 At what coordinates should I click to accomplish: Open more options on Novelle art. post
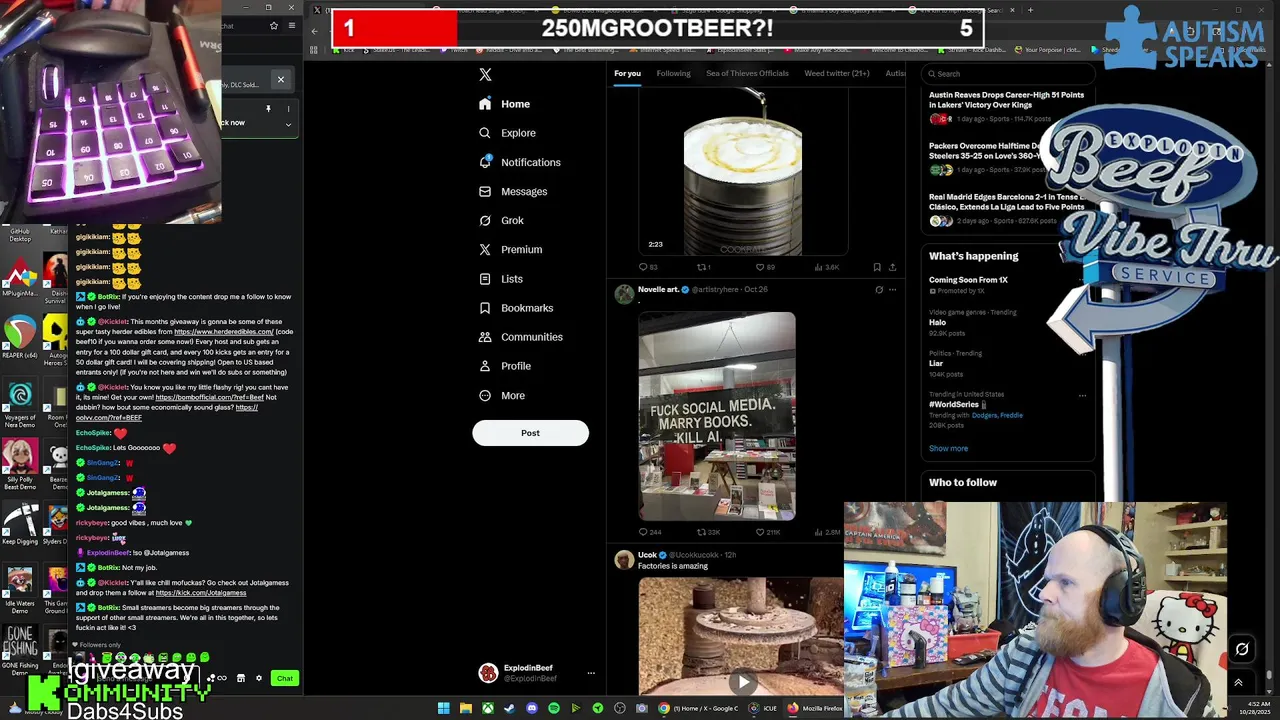point(892,290)
